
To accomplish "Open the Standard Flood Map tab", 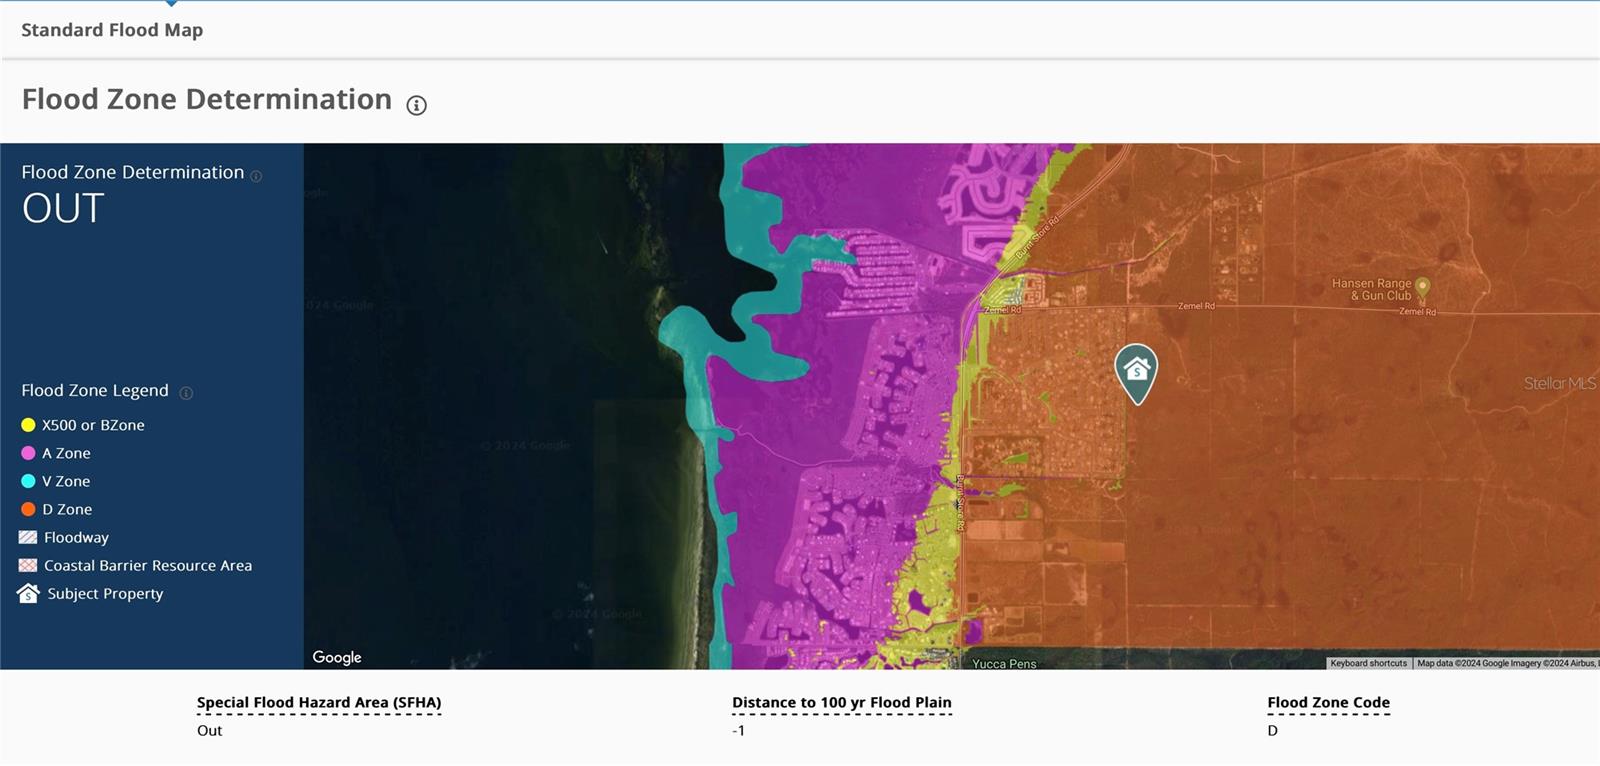I will 112,30.
